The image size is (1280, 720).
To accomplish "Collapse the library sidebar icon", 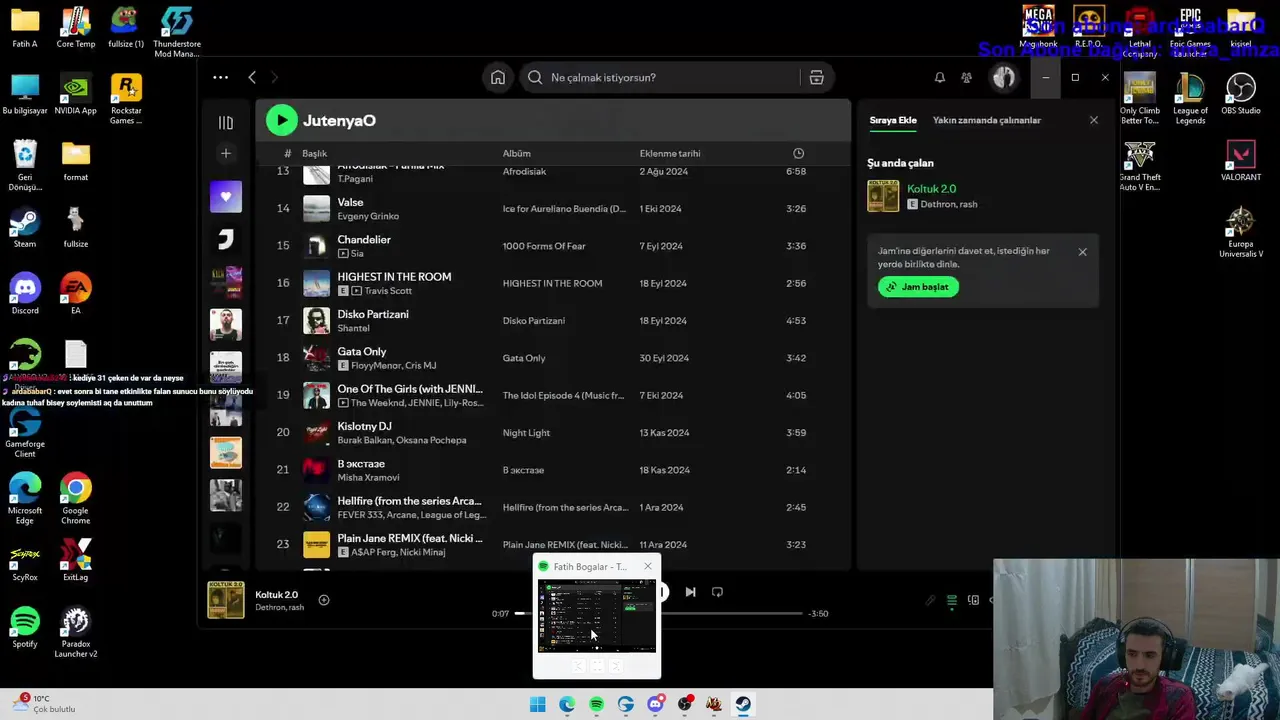I will point(226,122).
